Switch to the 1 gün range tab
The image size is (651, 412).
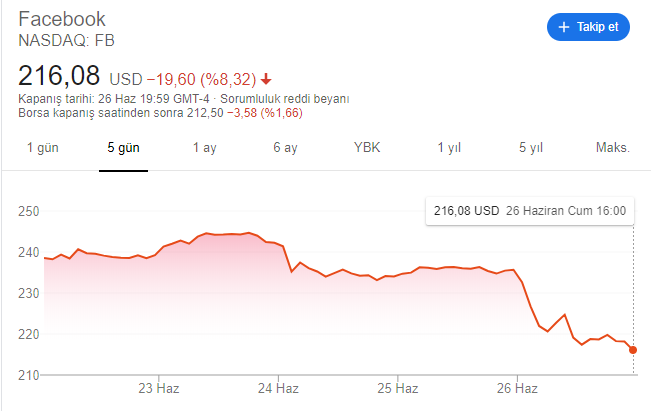click(43, 147)
